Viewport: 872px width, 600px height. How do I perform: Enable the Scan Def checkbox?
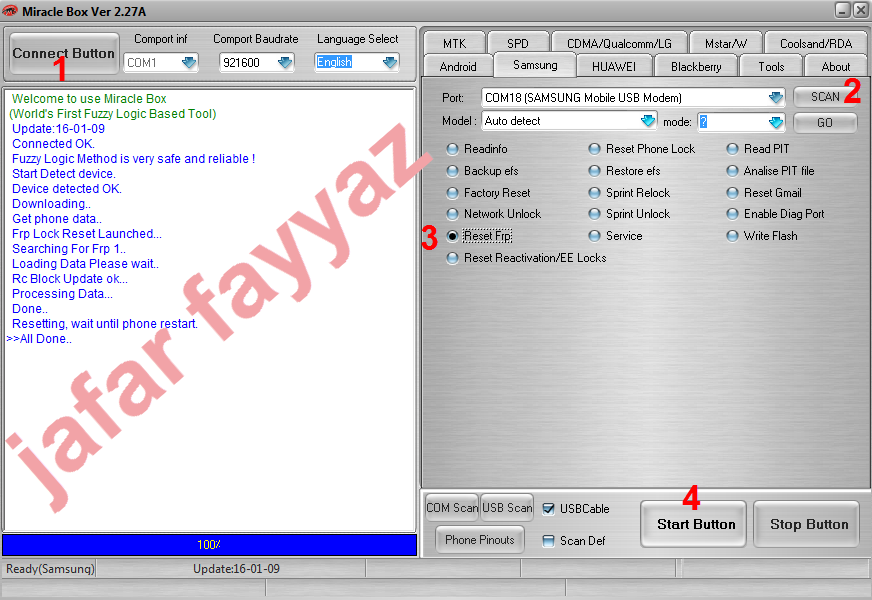point(548,541)
